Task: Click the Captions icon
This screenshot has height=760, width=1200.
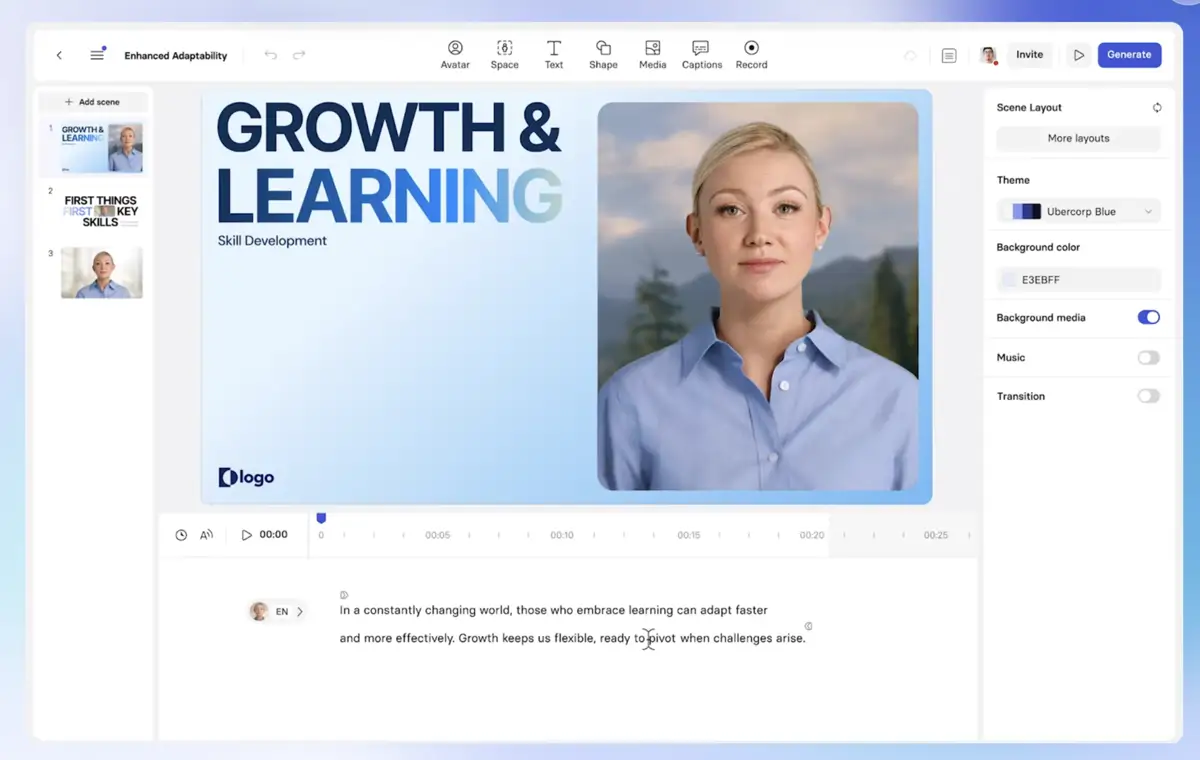Action: point(701,54)
